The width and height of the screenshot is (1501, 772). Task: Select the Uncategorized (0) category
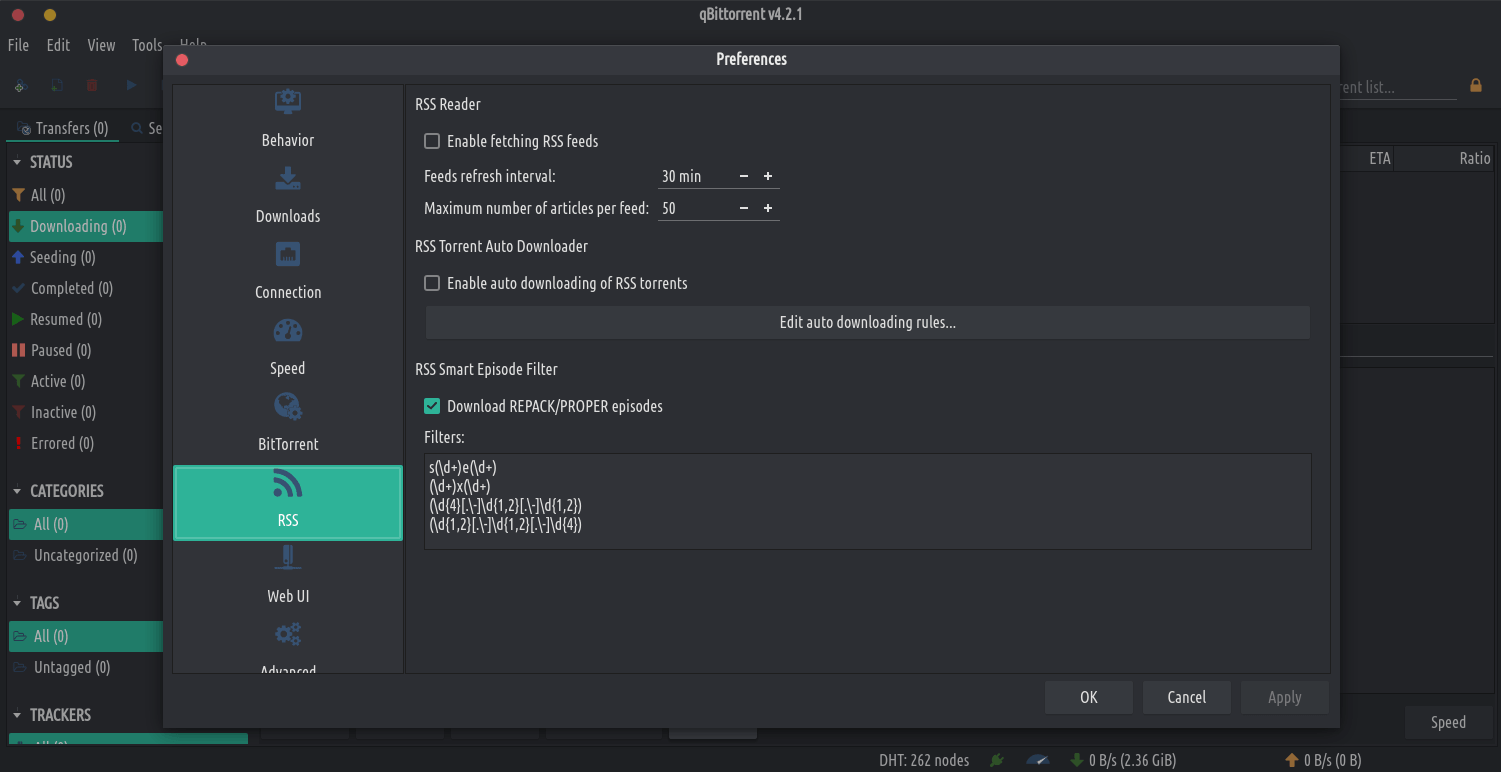[x=86, y=555]
